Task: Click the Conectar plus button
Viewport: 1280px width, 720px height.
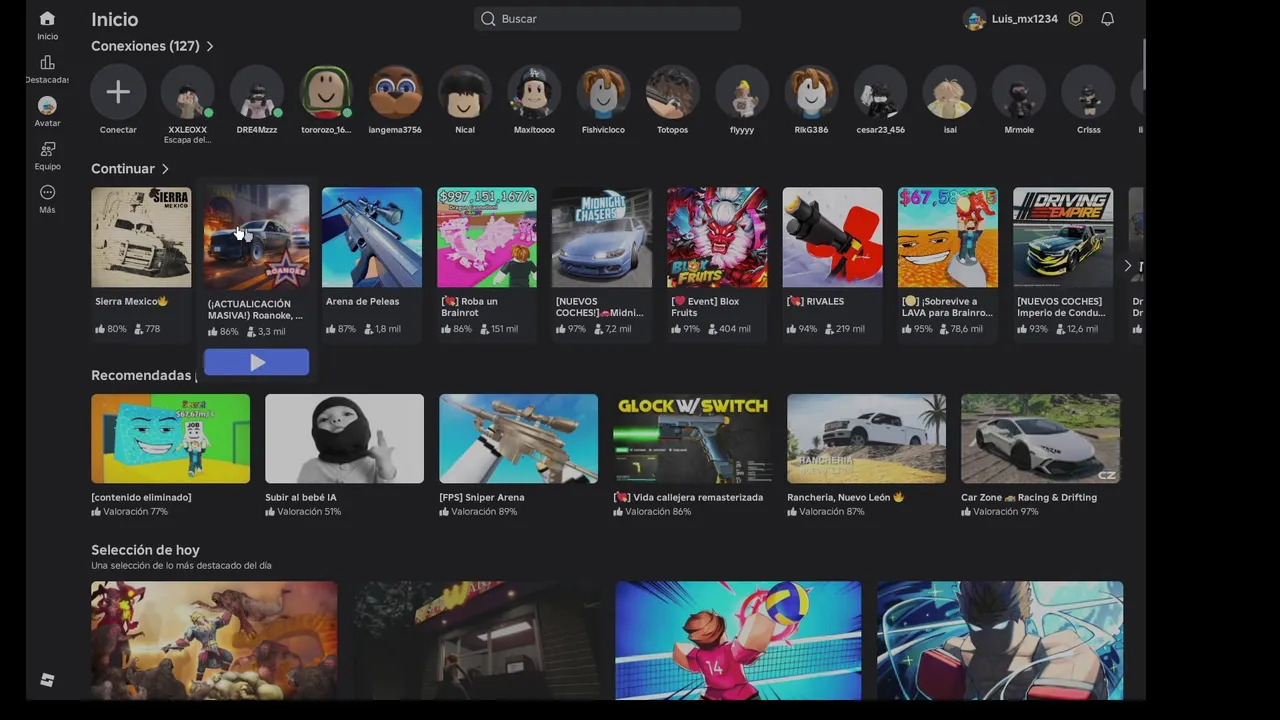Action: tap(118, 92)
